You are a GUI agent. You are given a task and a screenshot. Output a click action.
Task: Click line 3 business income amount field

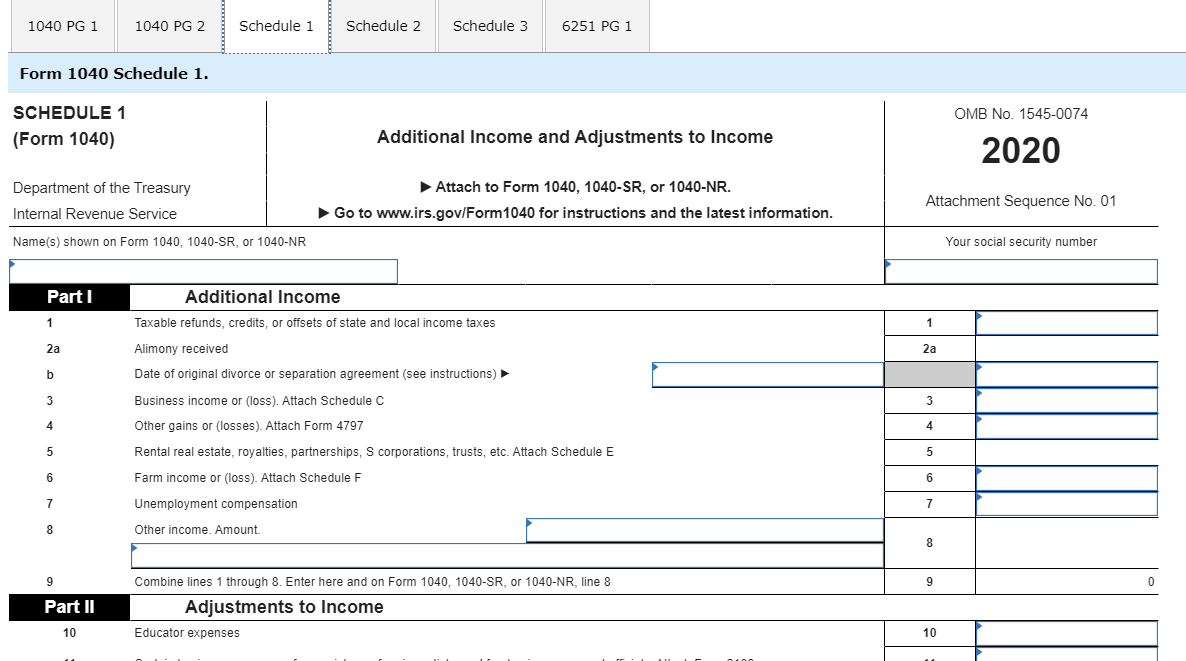(x=1066, y=400)
